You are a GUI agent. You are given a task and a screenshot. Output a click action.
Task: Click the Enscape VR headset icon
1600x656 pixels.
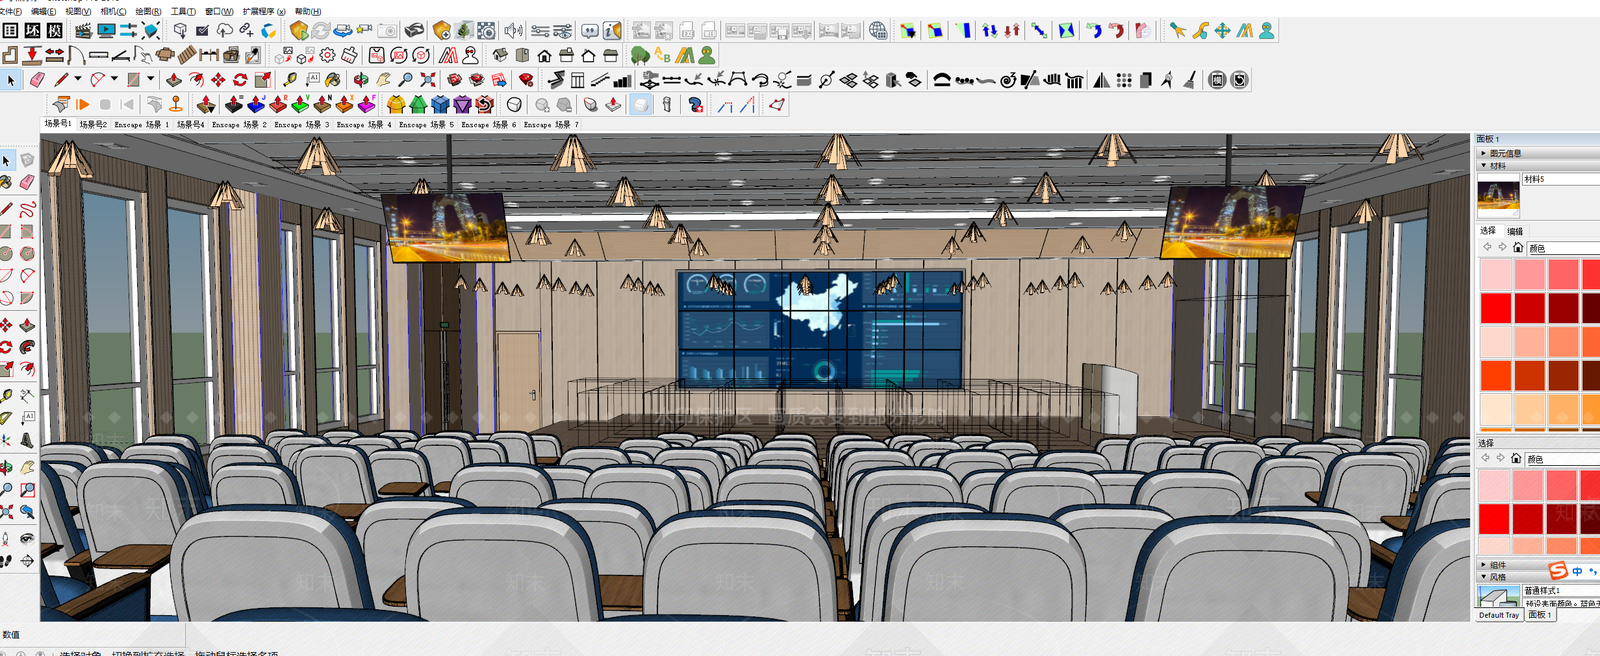[x=414, y=30]
